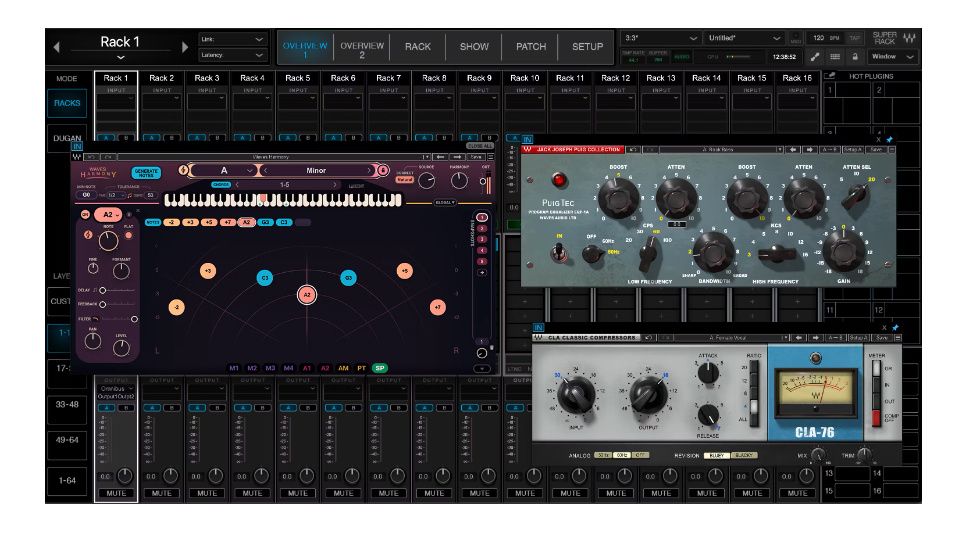Open the Latency dropdown
Image resolution: width=967 pixels, height=533 pixels.
point(232,55)
